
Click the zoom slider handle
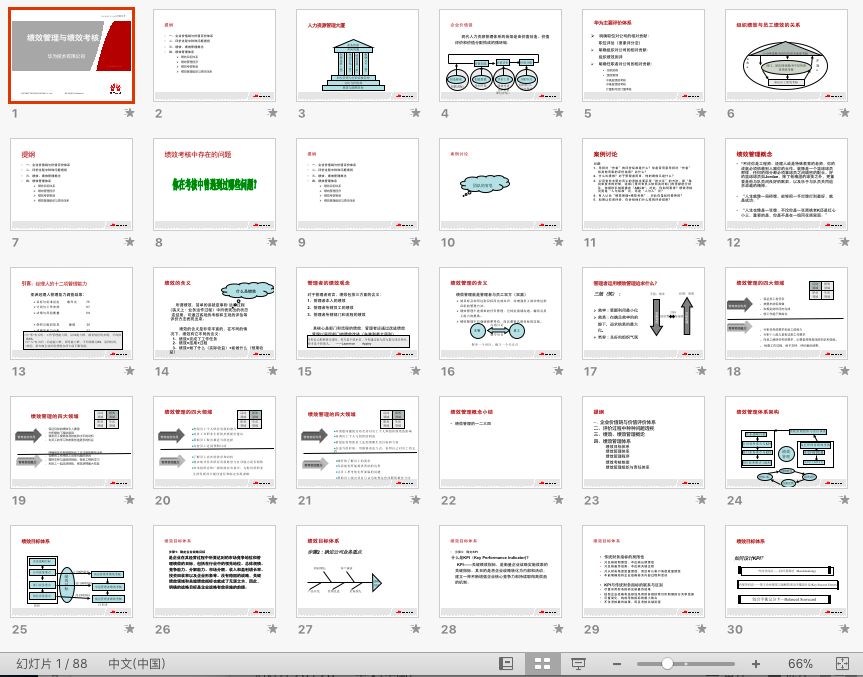(667, 663)
